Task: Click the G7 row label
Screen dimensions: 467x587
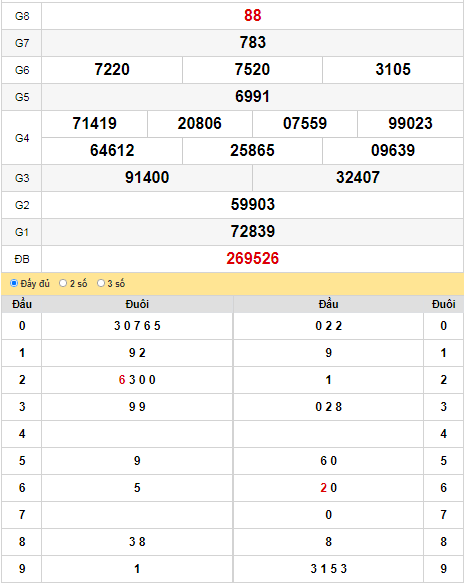Action: click(22, 43)
